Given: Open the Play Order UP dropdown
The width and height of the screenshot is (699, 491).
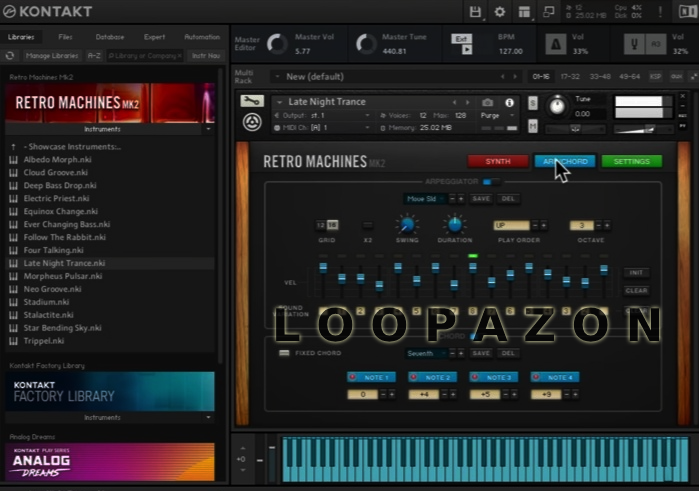Looking at the screenshot, I should (x=511, y=226).
